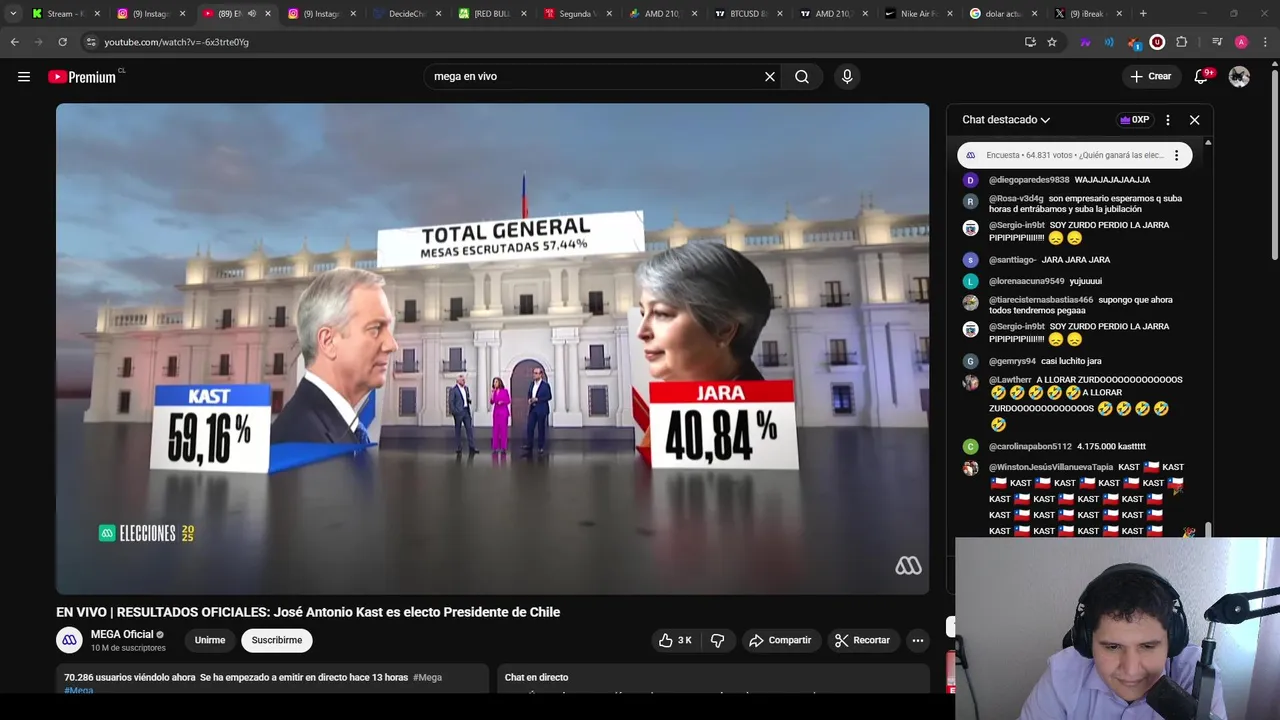Click the Recortar button
The width and height of the screenshot is (1280, 720).
(862, 640)
